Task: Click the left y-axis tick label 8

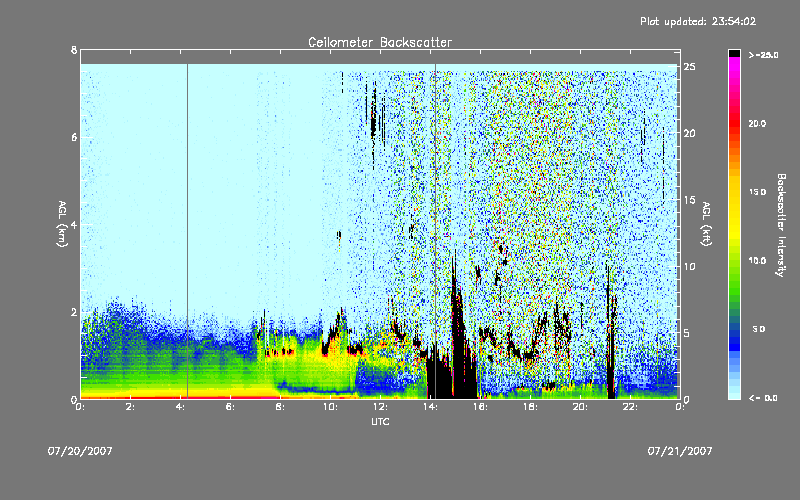Action: 74,50
